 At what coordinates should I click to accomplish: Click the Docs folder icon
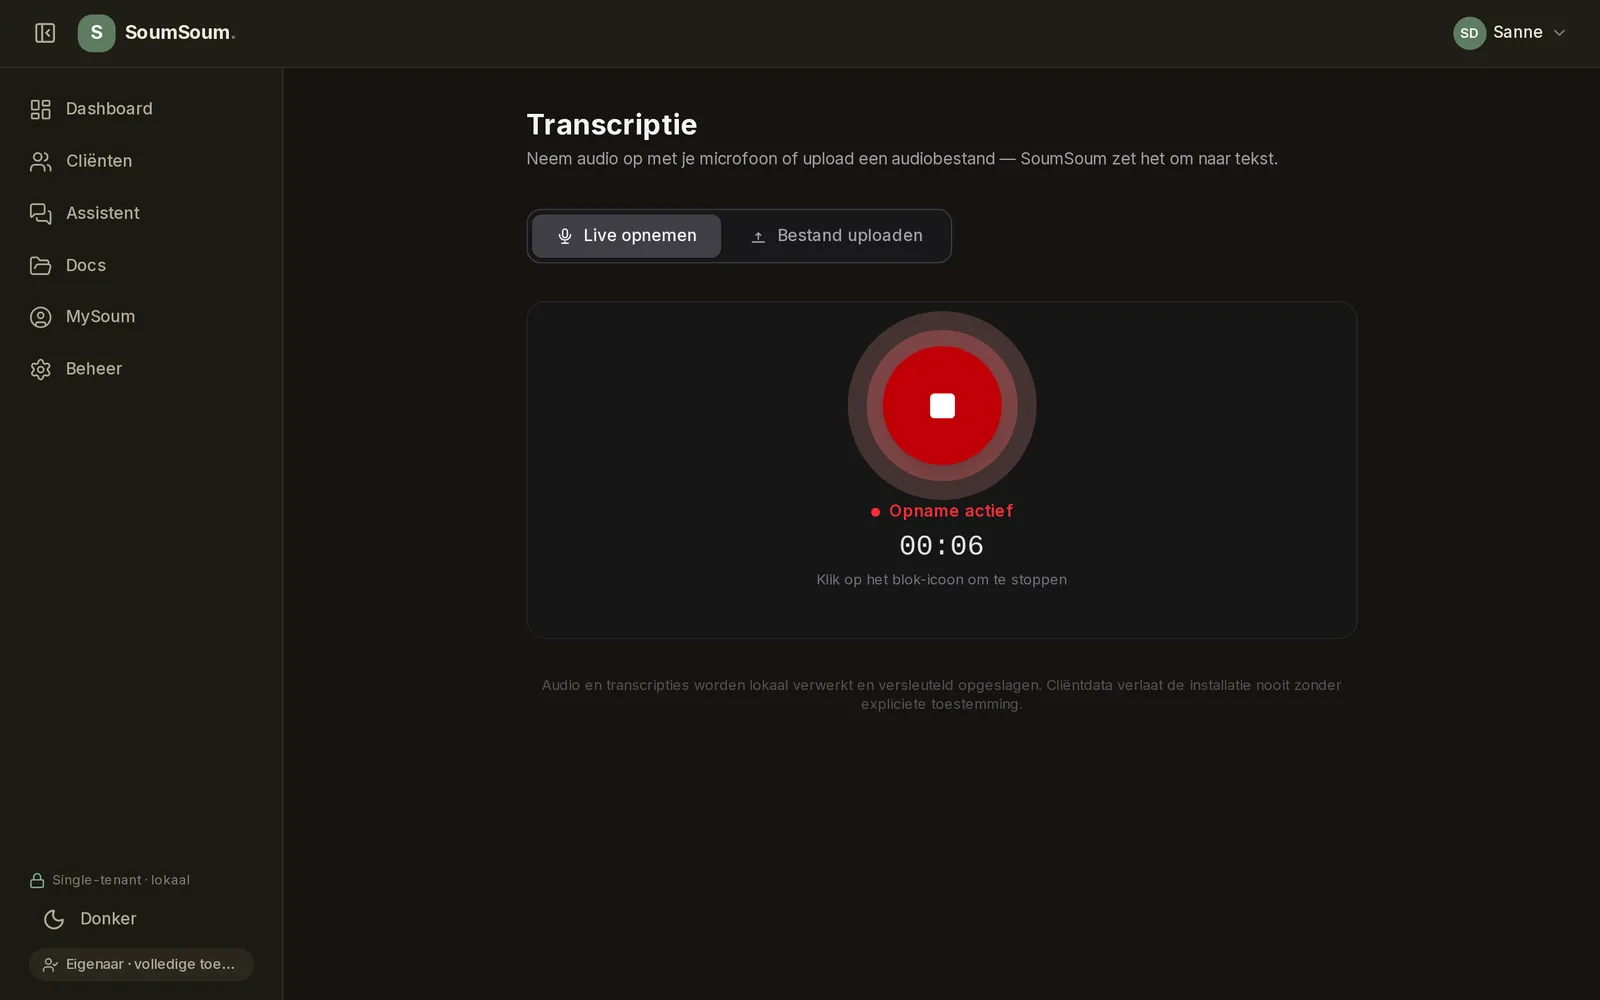pyautogui.click(x=41, y=265)
